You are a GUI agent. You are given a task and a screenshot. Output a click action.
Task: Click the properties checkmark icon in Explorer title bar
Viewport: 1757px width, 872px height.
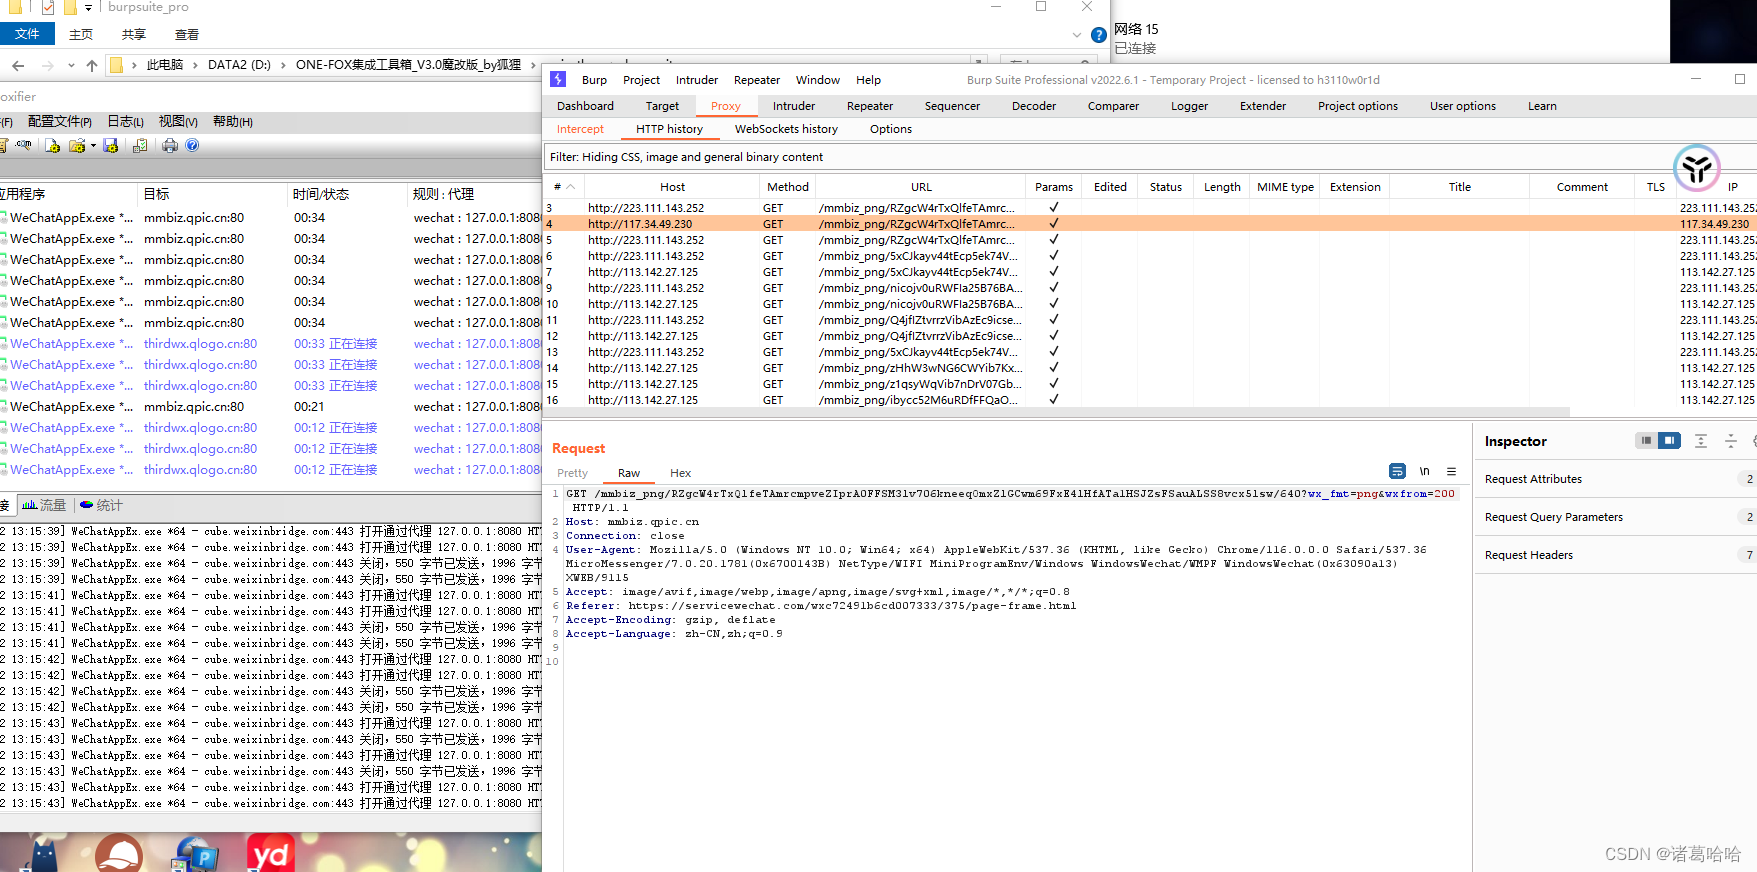coord(47,7)
